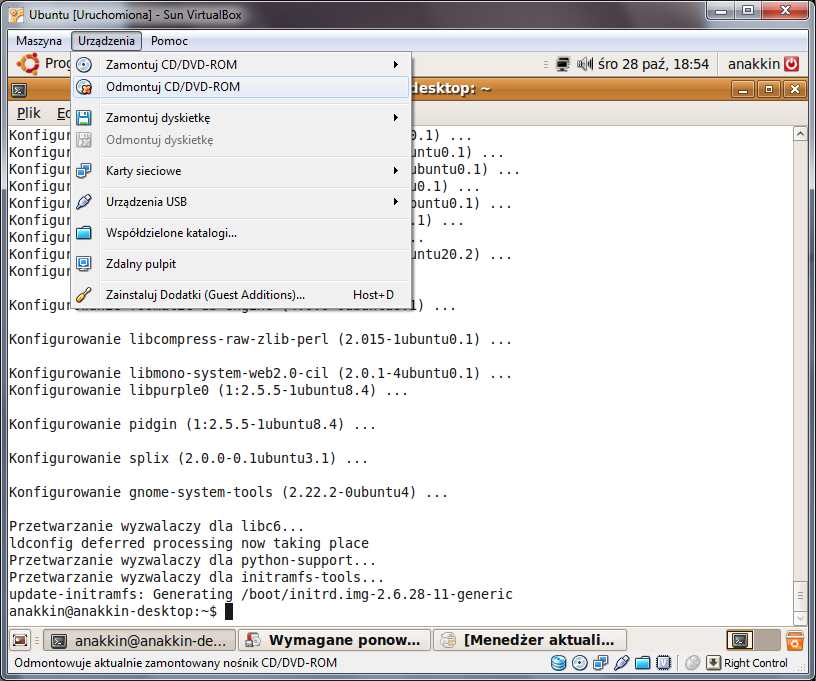Click the line Konfigurowanie pidgin

coord(192,425)
